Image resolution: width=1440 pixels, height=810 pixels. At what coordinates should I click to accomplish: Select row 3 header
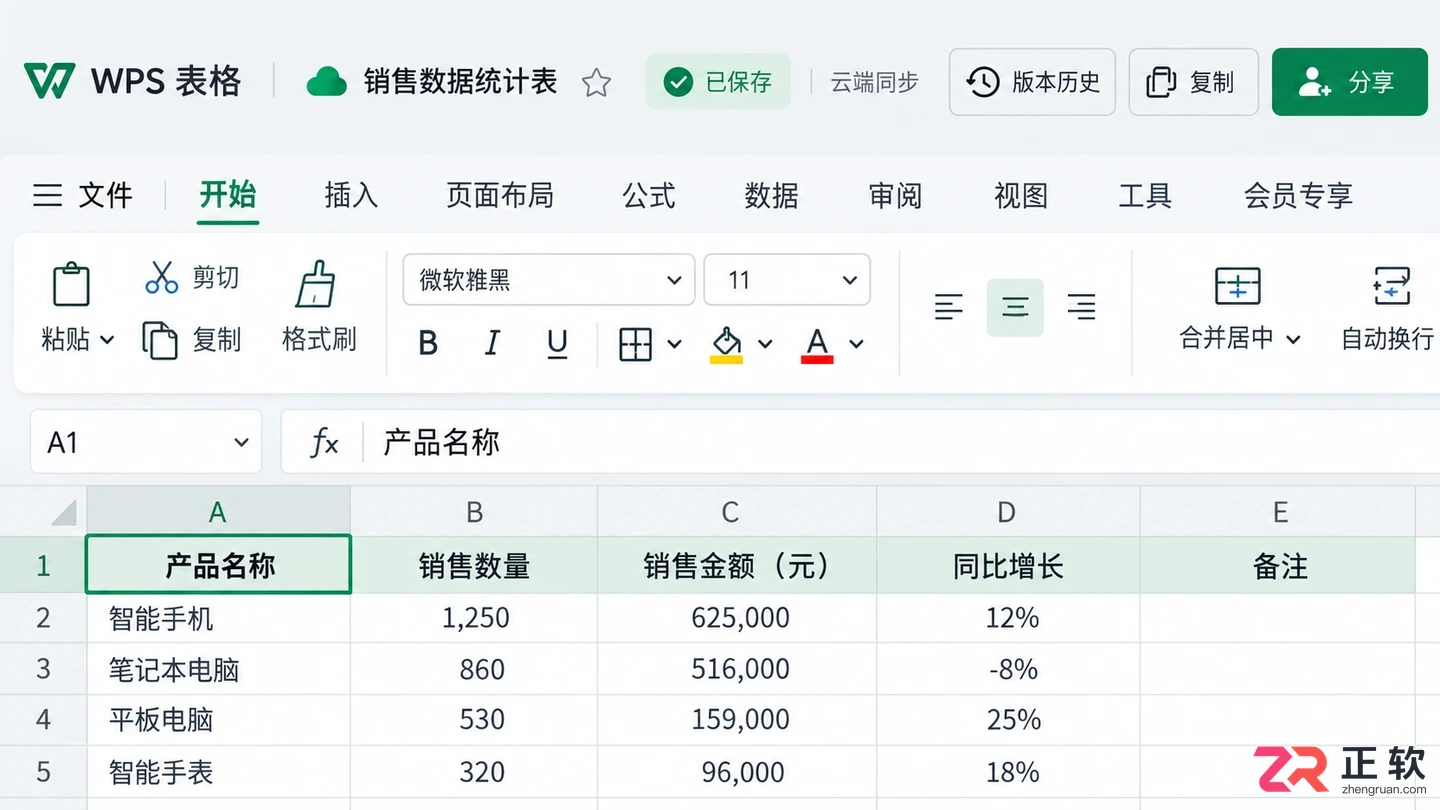click(x=43, y=669)
